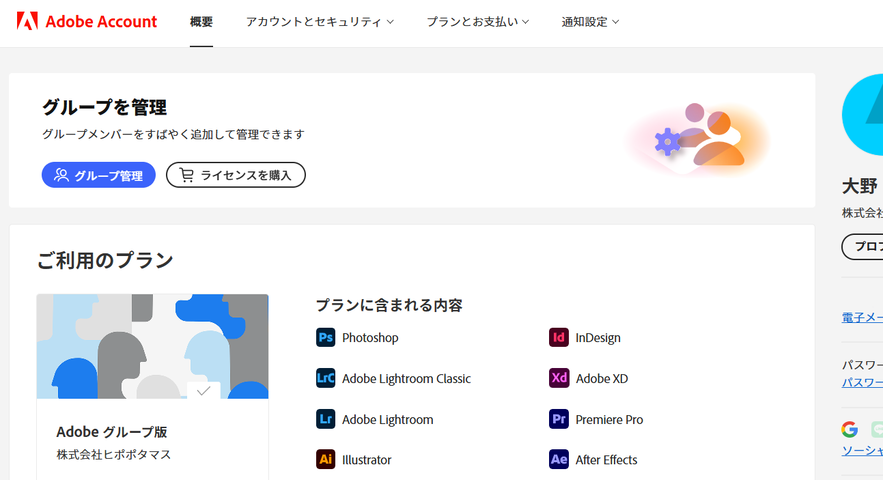Expand the プランとお支払い menu

pyautogui.click(x=478, y=22)
